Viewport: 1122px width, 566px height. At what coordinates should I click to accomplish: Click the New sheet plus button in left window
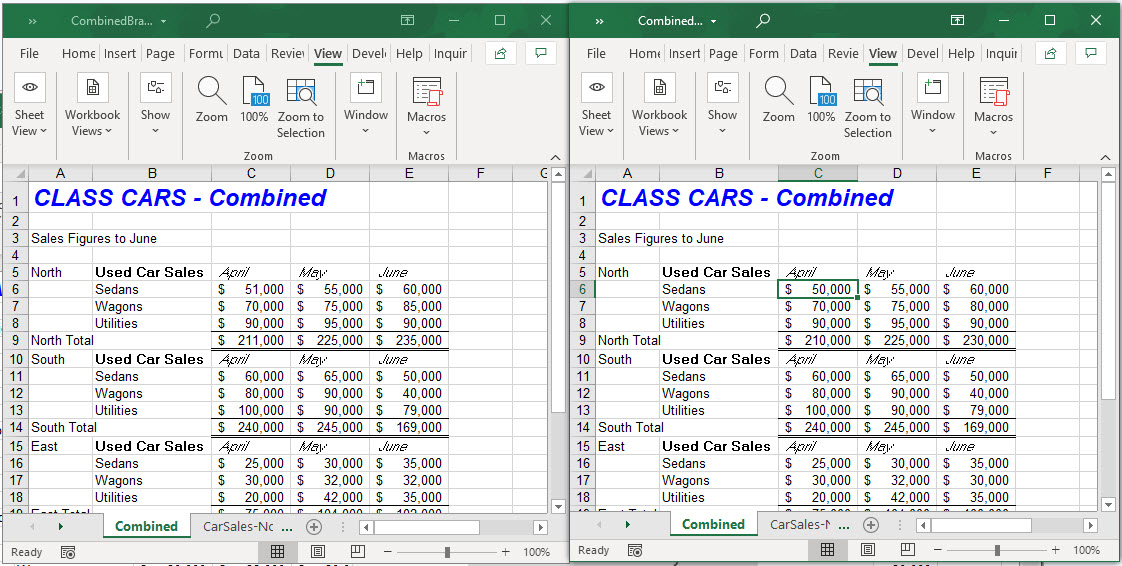click(314, 526)
